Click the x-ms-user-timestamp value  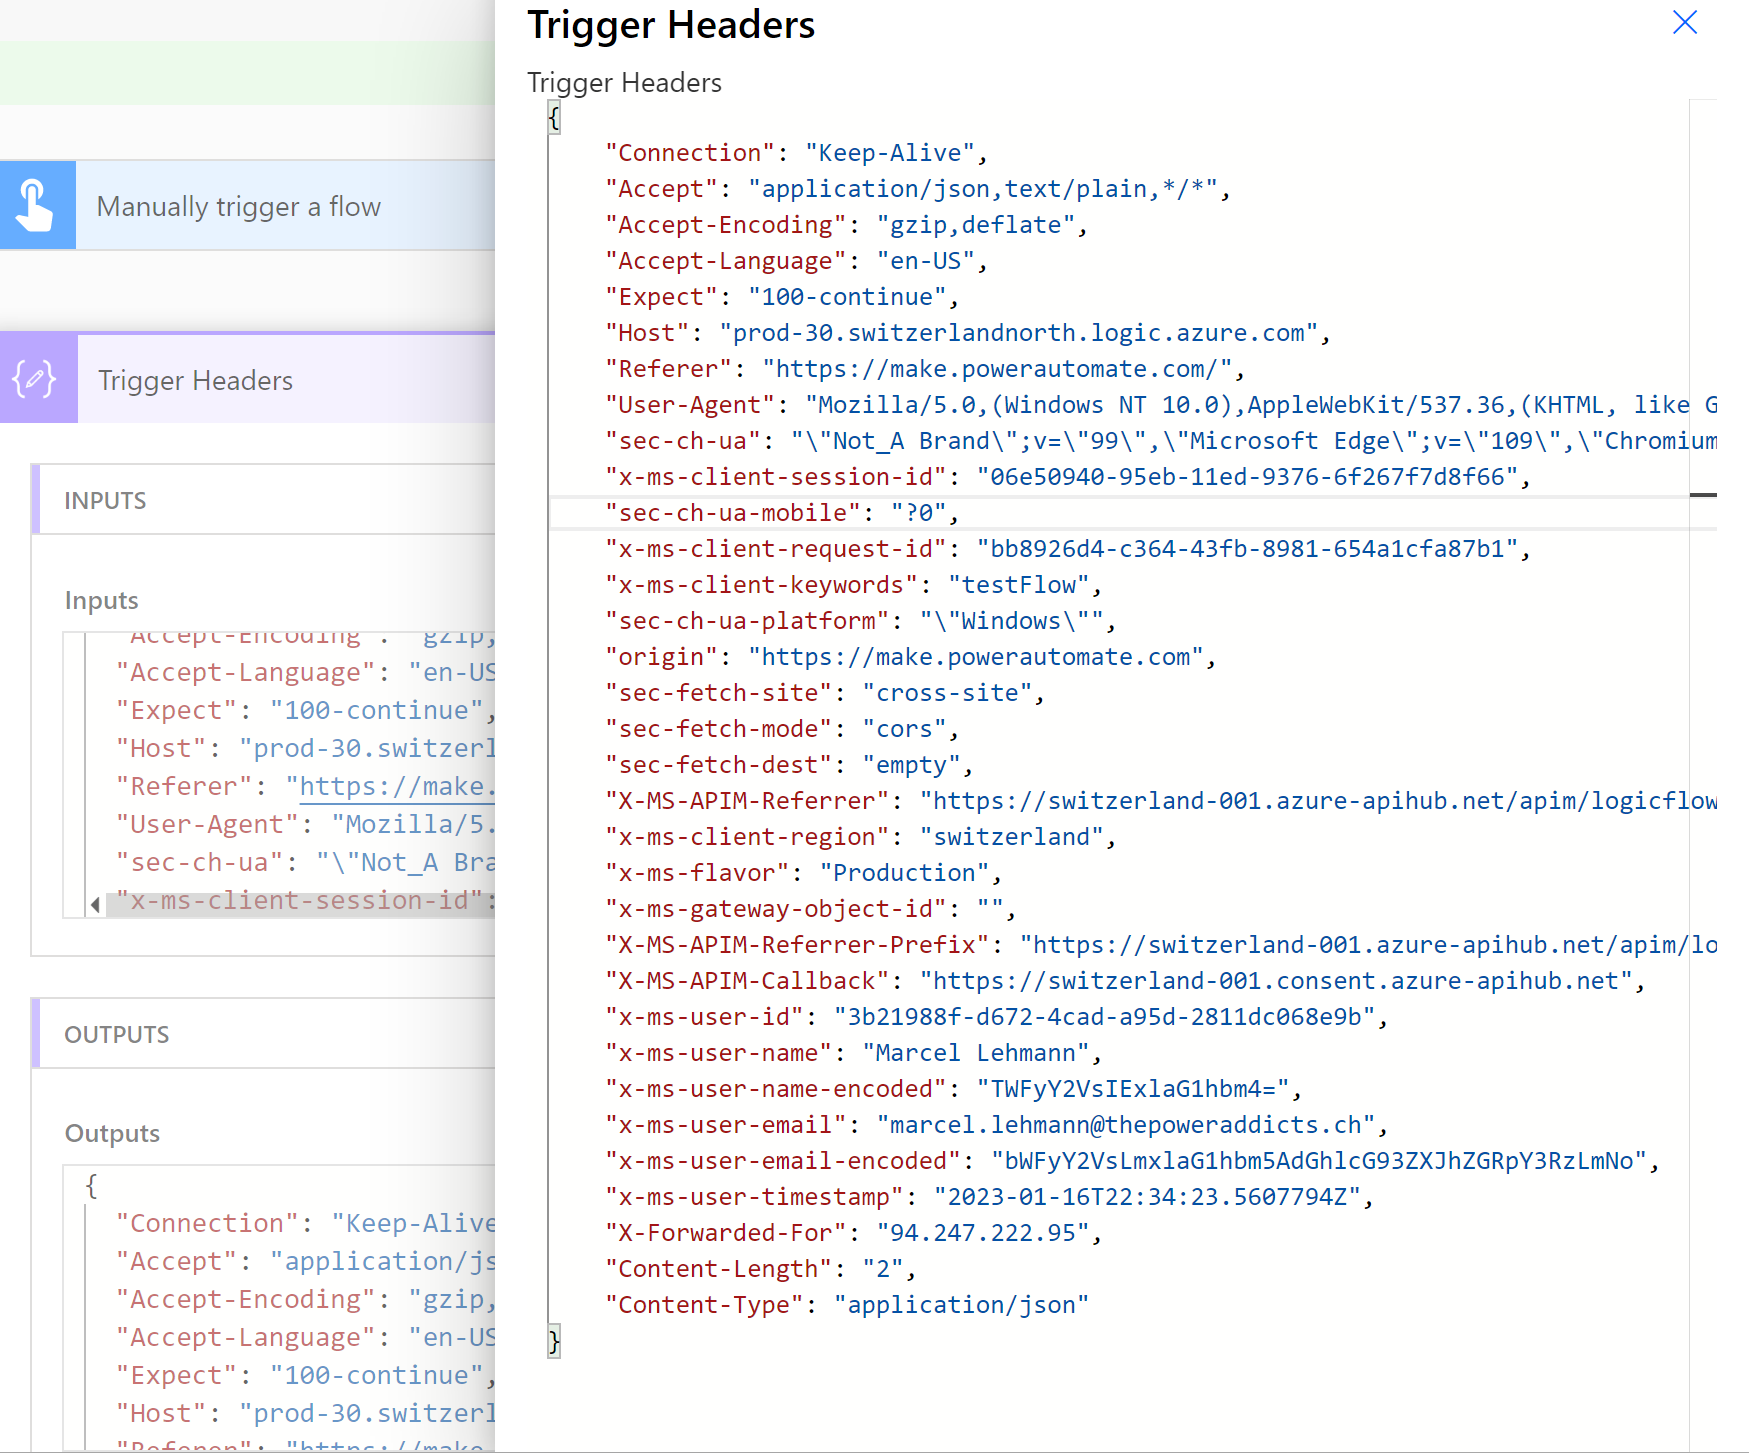tap(1147, 1197)
